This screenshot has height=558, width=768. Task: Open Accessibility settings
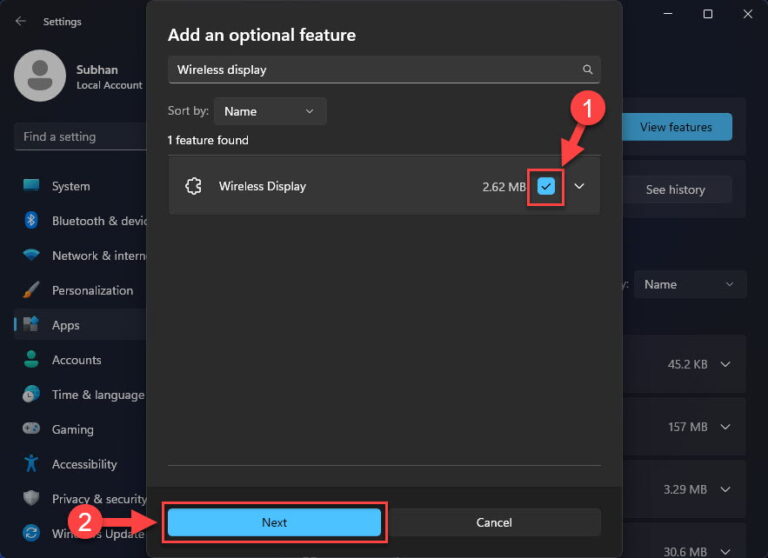(x=84, y=464)
